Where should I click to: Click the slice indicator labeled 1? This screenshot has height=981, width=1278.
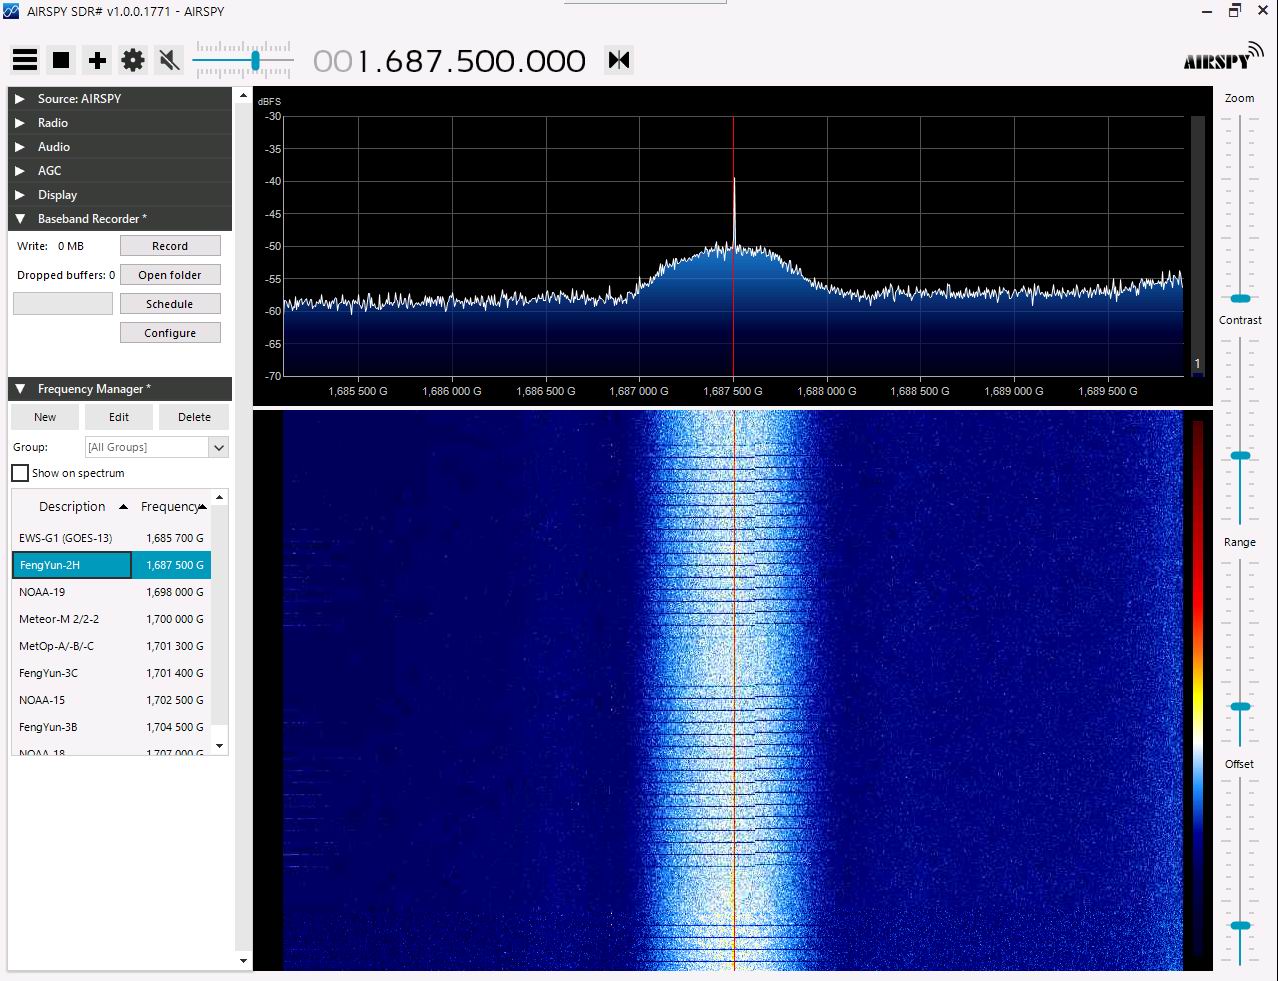[x=1197, y=364]
